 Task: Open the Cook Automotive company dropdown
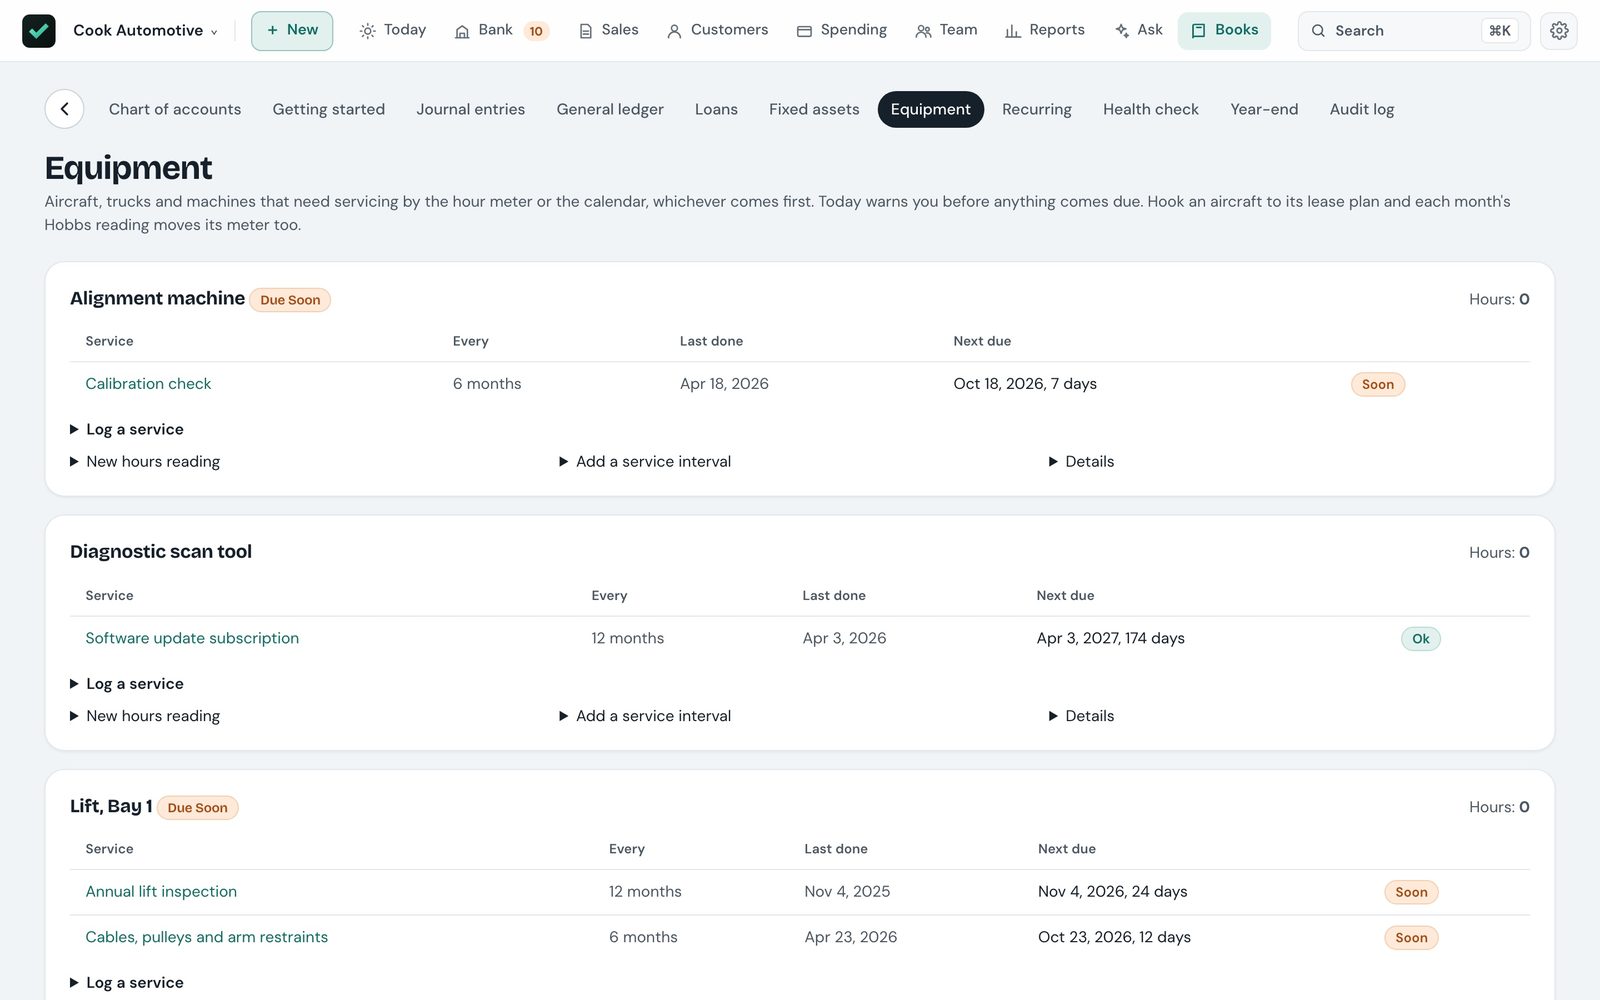[x=145, y=31]
